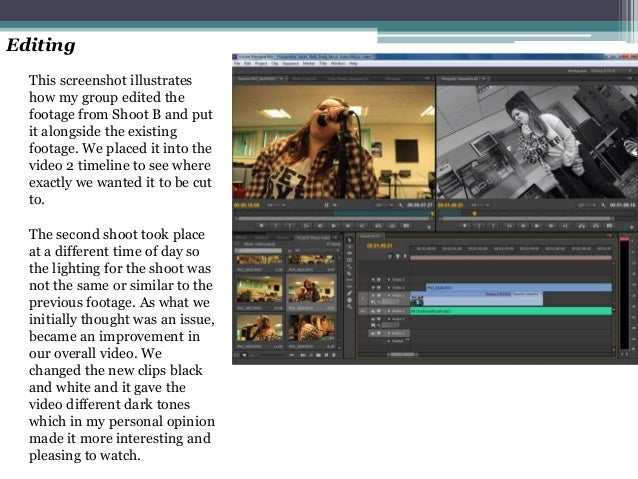Expand the Master track
This screenshot has width=638, height=479.
coord(389,341)
